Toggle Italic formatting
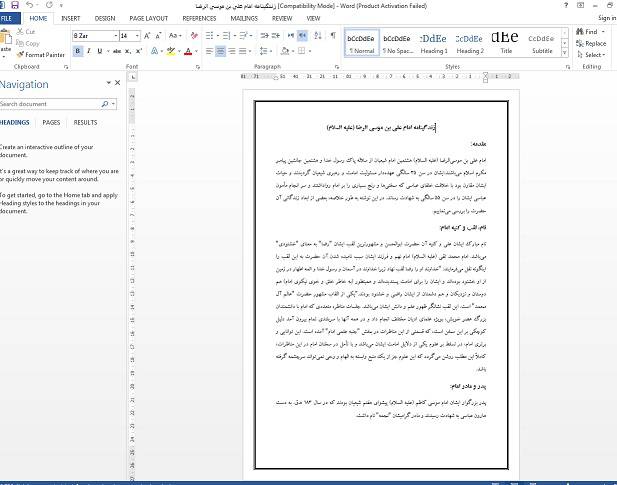617x485 pixels. tap(89, 51)
